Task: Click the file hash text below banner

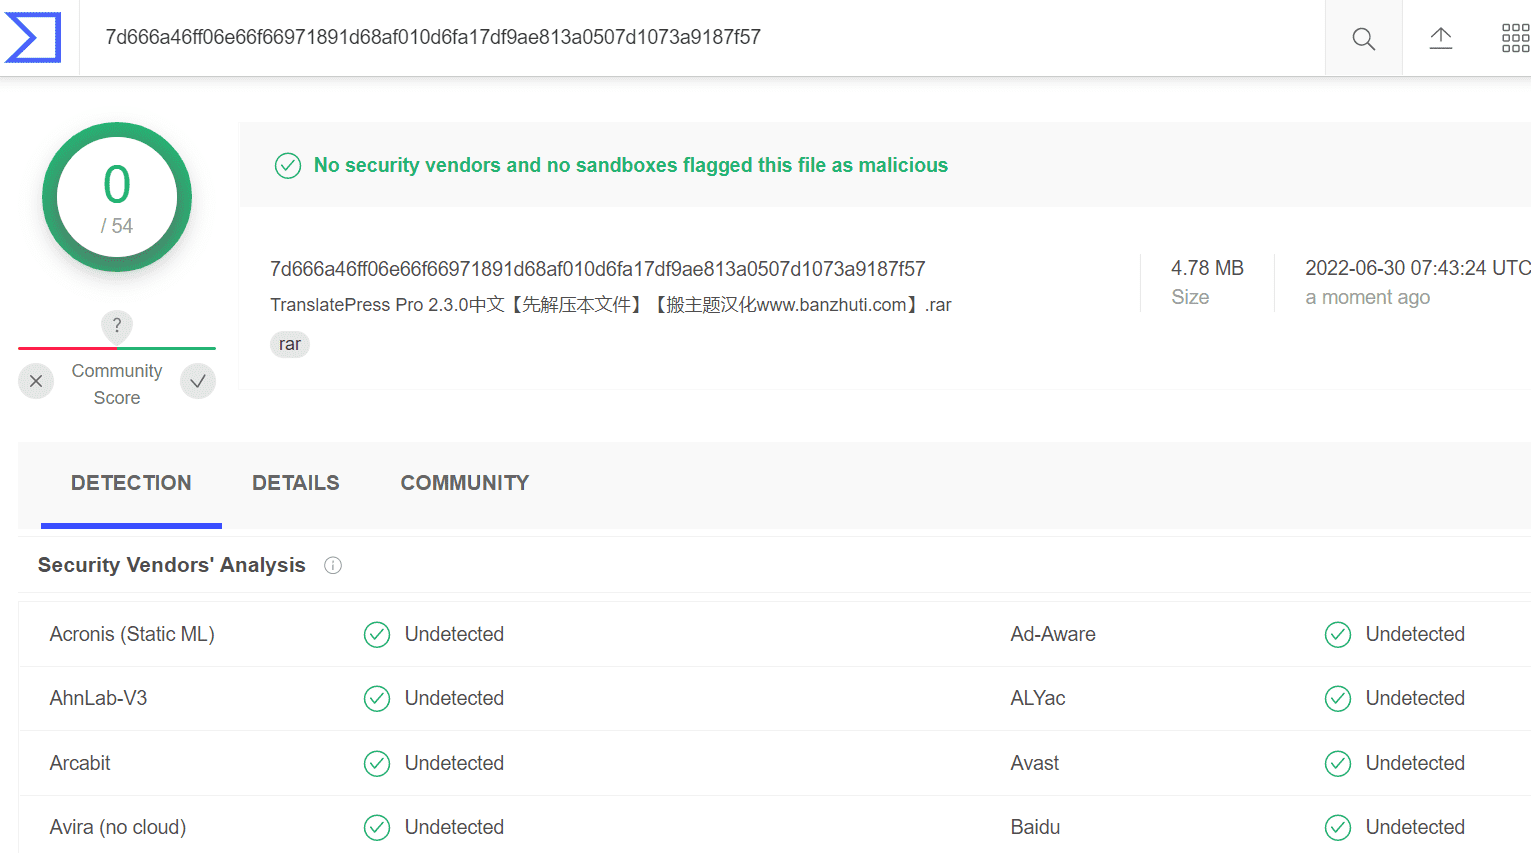Action: (x=597, y=269)
